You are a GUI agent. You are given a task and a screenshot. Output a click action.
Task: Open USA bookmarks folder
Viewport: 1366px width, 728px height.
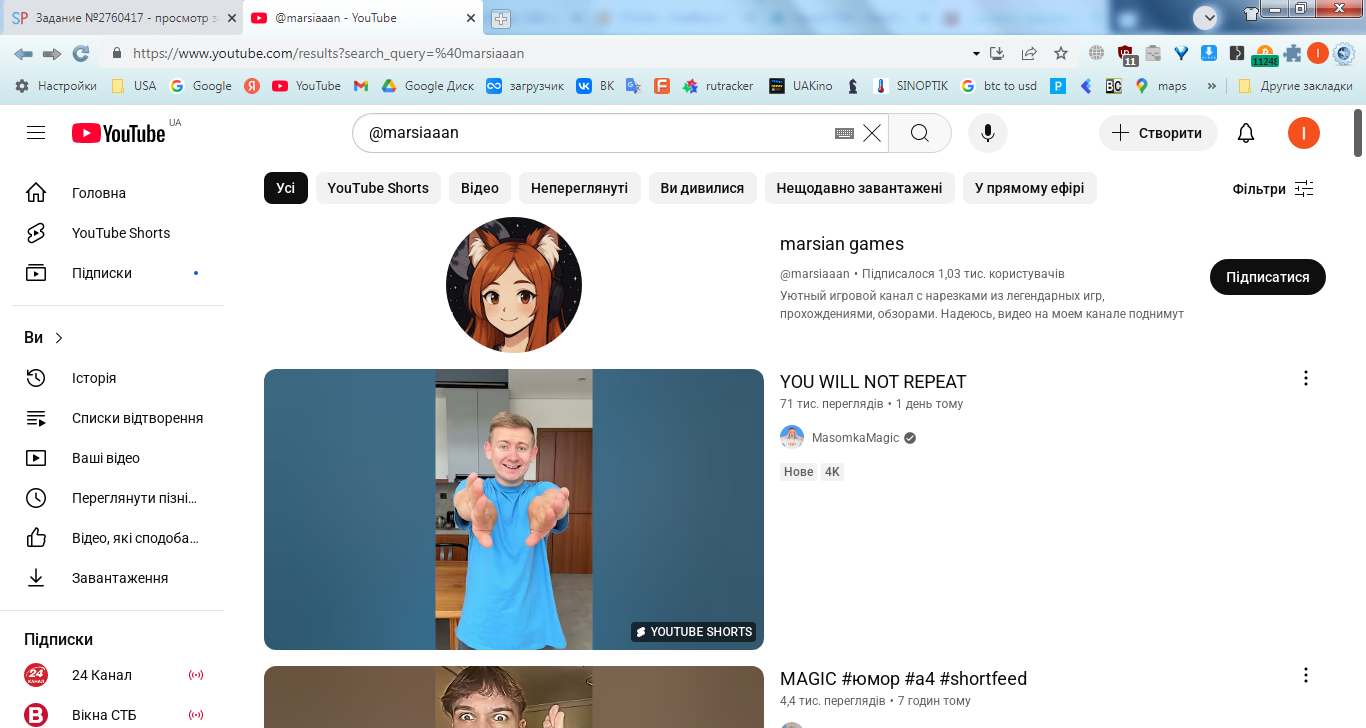pyautogui.click(x=134, y=86)
